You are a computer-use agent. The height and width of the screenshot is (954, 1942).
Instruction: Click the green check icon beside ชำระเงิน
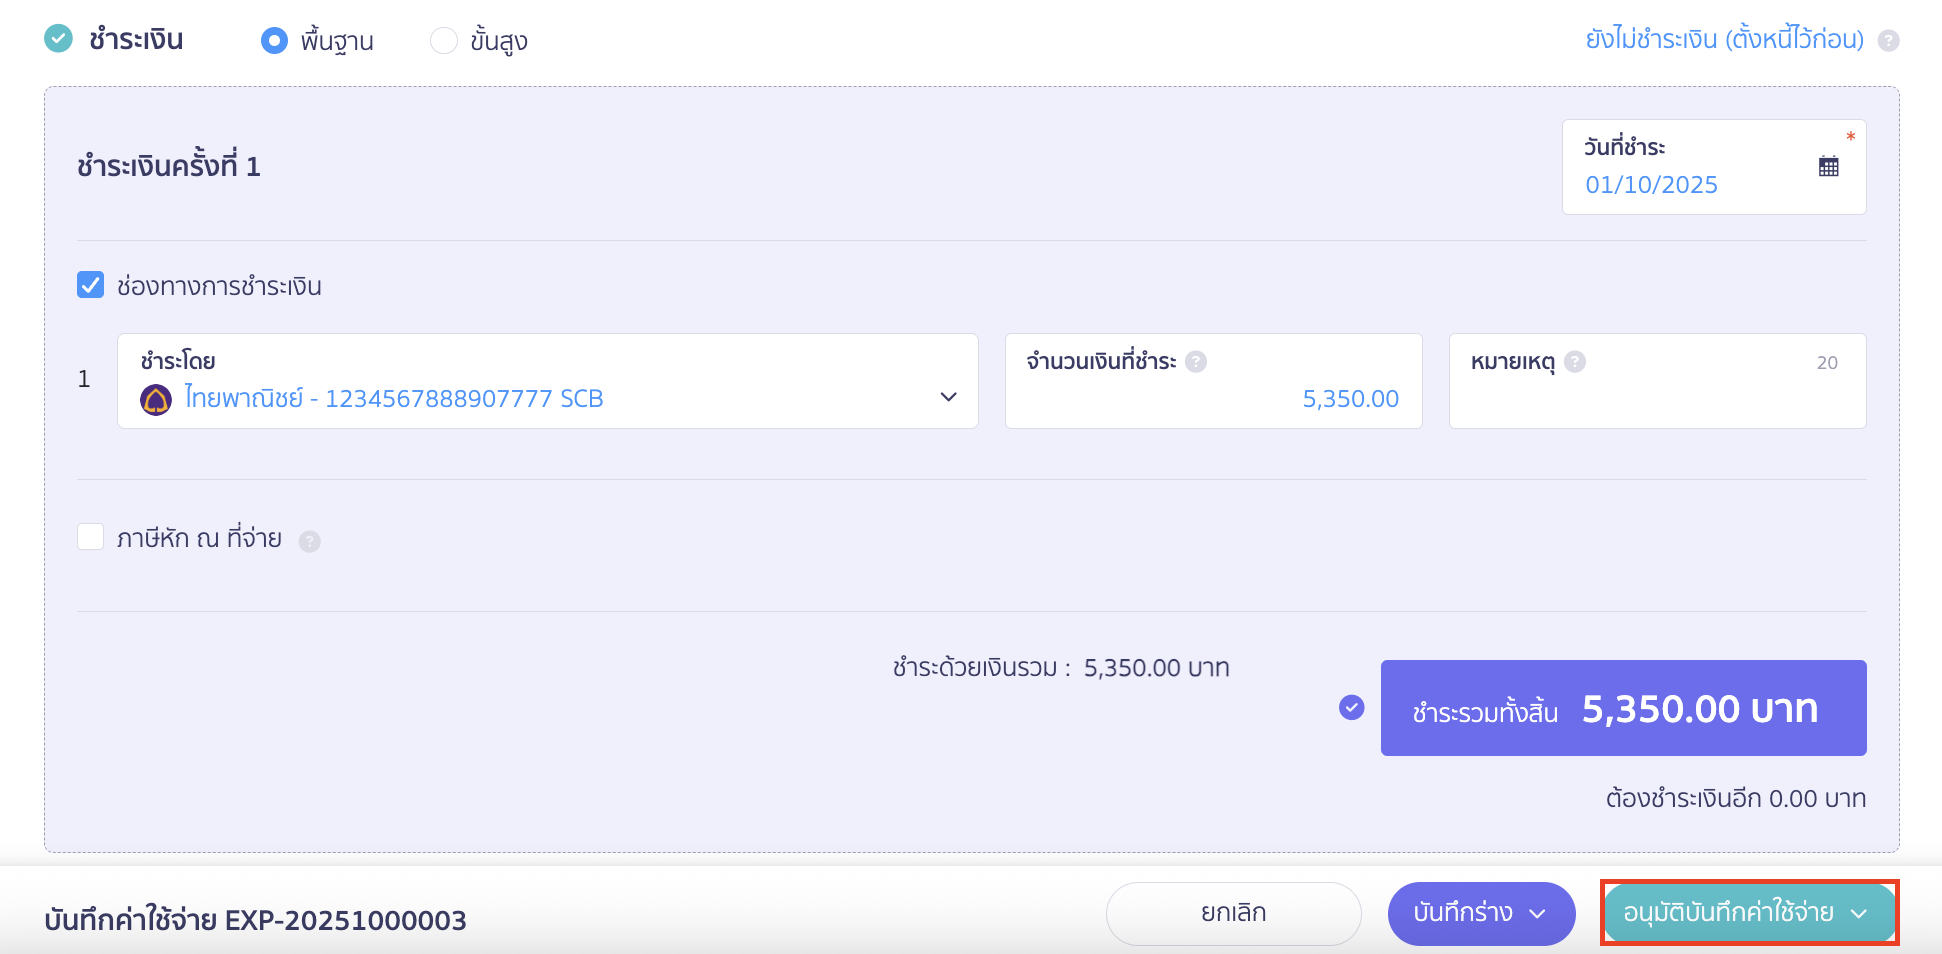click(59, 39)
